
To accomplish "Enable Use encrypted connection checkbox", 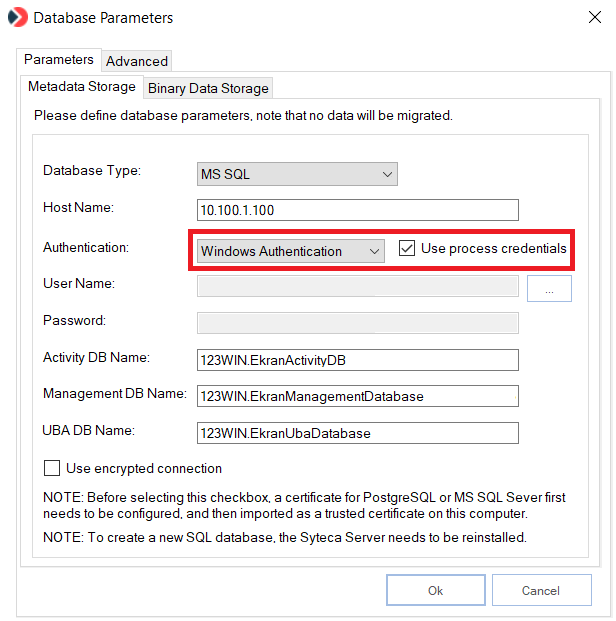I will click(x=52, y=469).
